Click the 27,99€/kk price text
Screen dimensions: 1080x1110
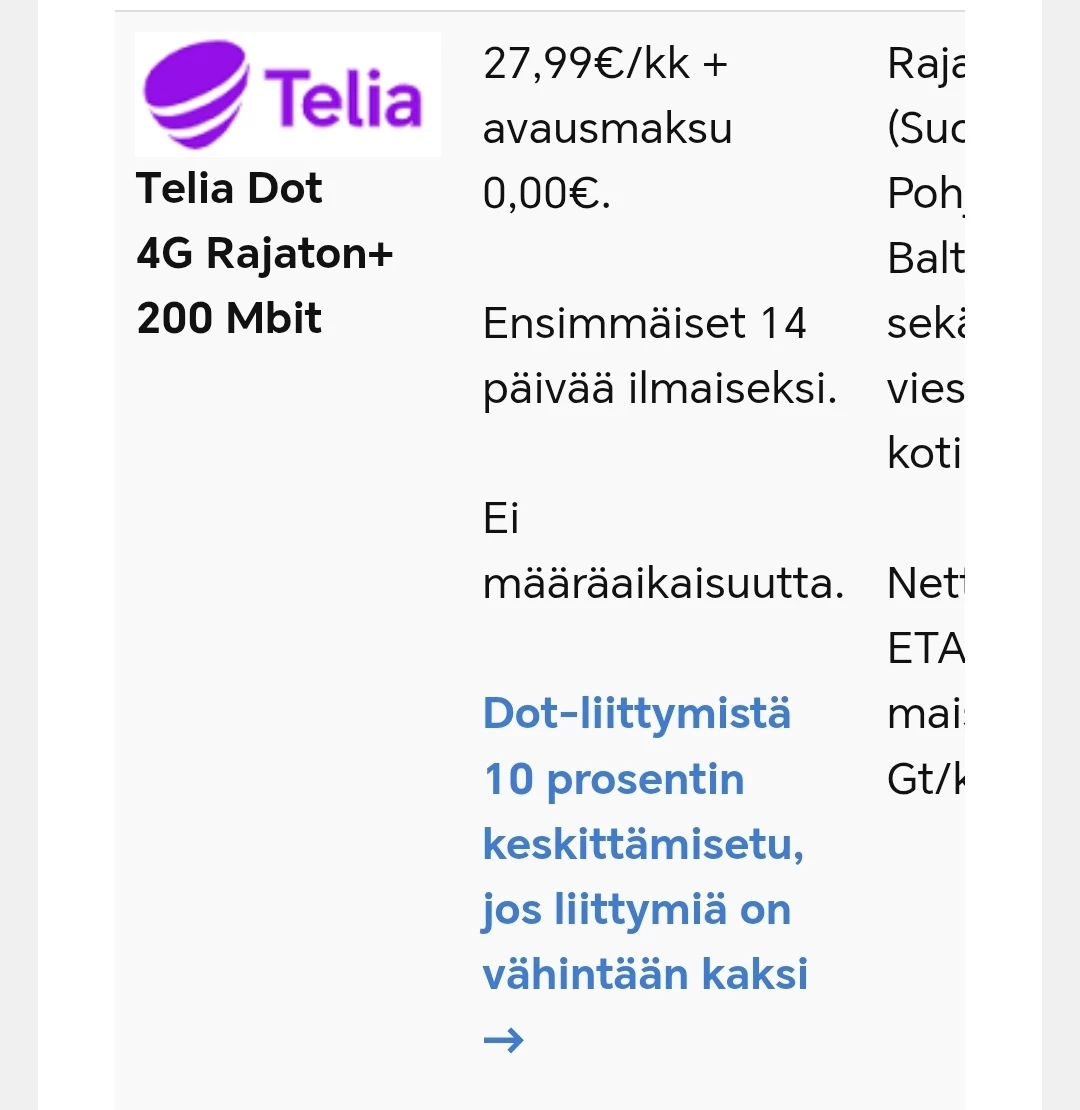click(605, 64)
